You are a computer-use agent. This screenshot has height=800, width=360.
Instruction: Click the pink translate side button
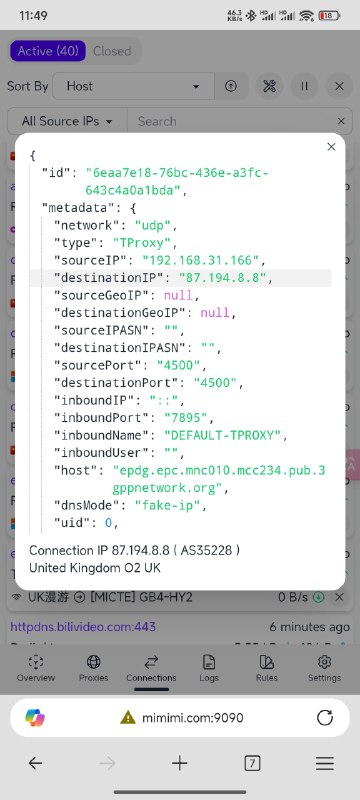(x=353, y=464)
